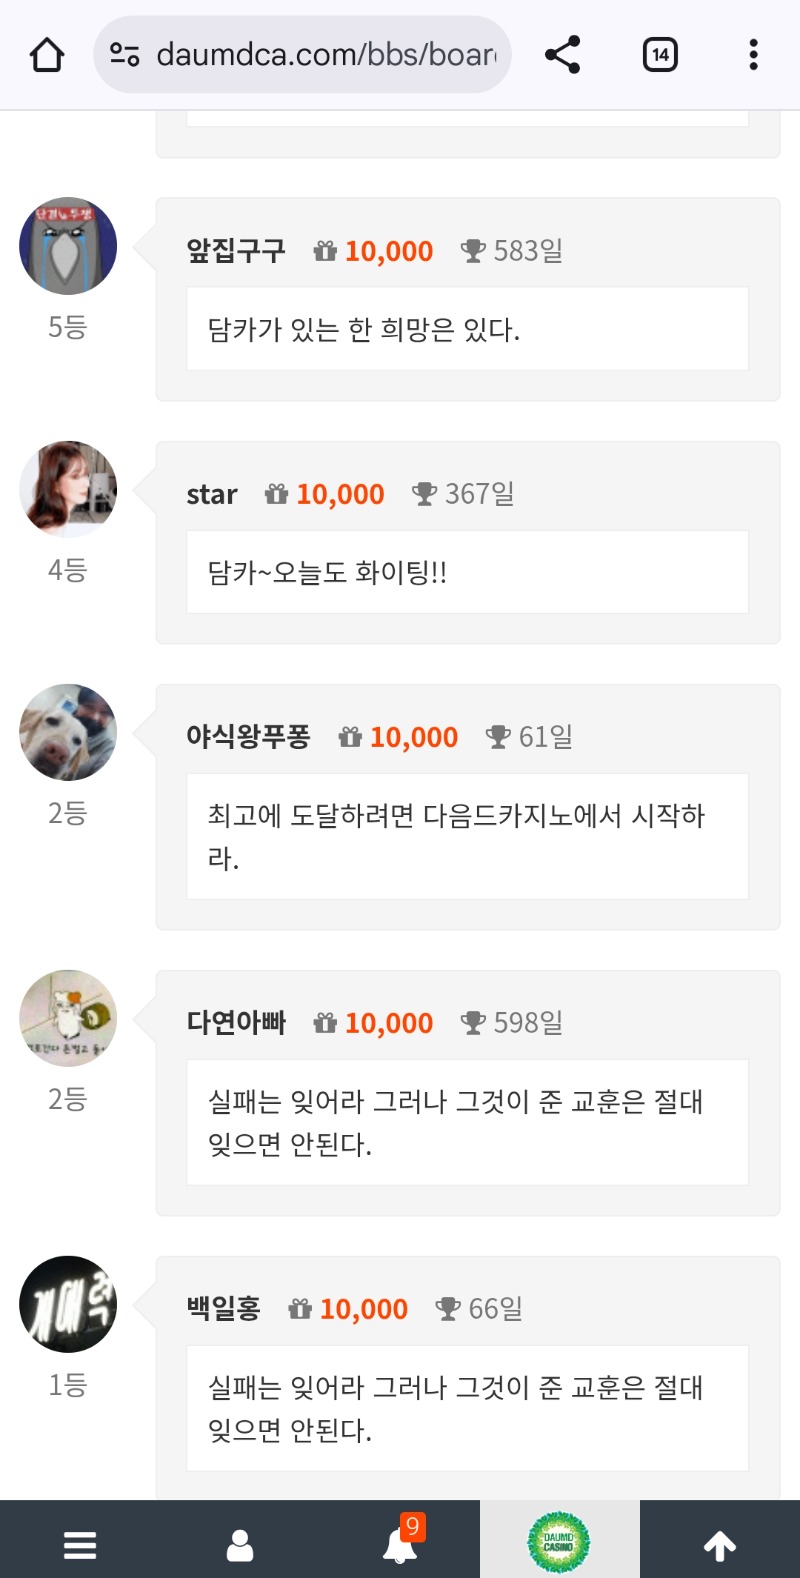
Task: Tap the site info icon in address bar
Action: (x=125, y=55)
